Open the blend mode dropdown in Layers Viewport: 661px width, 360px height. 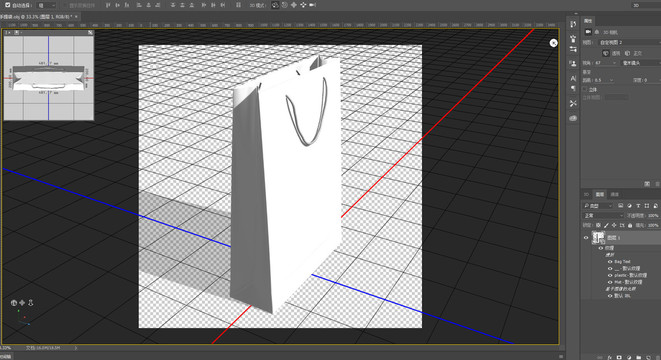point(603,215)
